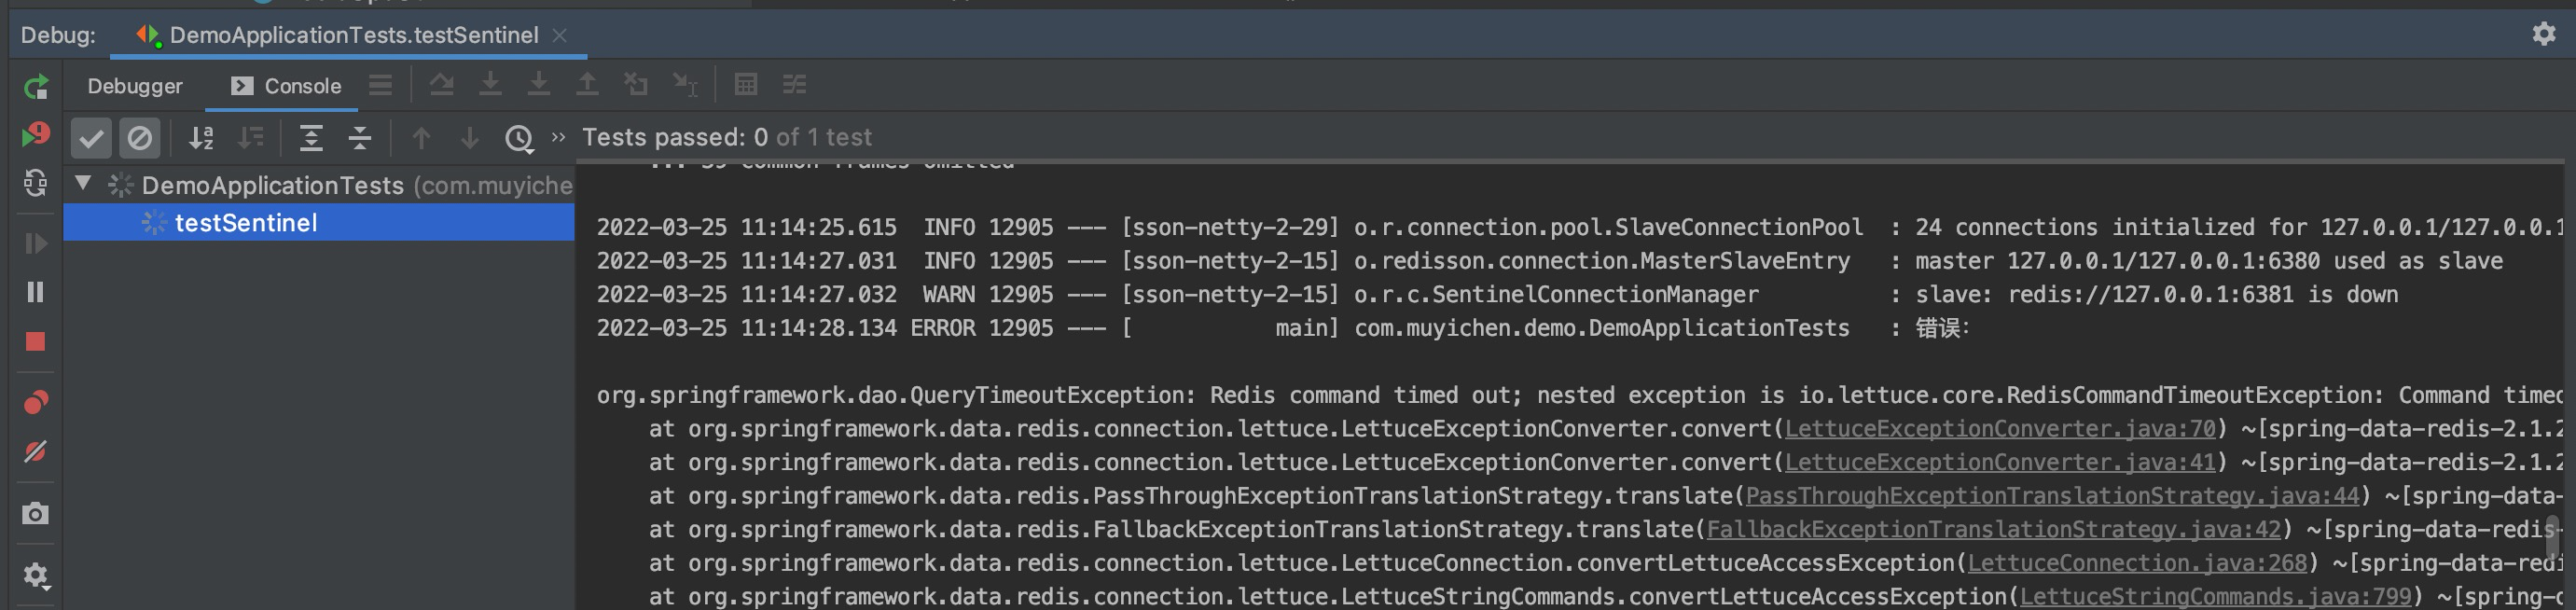Click the camera thread dump icon
2576x610 pixels.
point(36,514)
